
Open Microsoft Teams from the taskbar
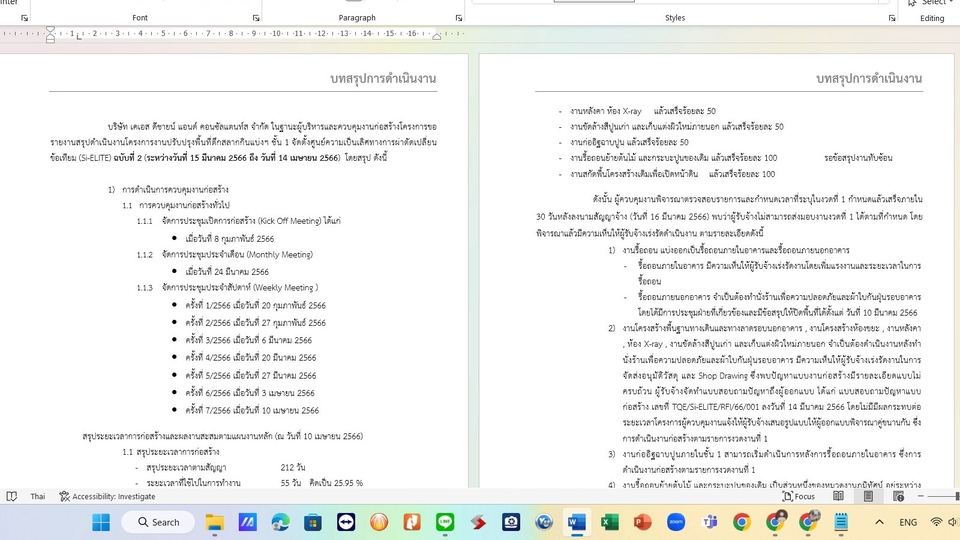click(x=709, y=522)
